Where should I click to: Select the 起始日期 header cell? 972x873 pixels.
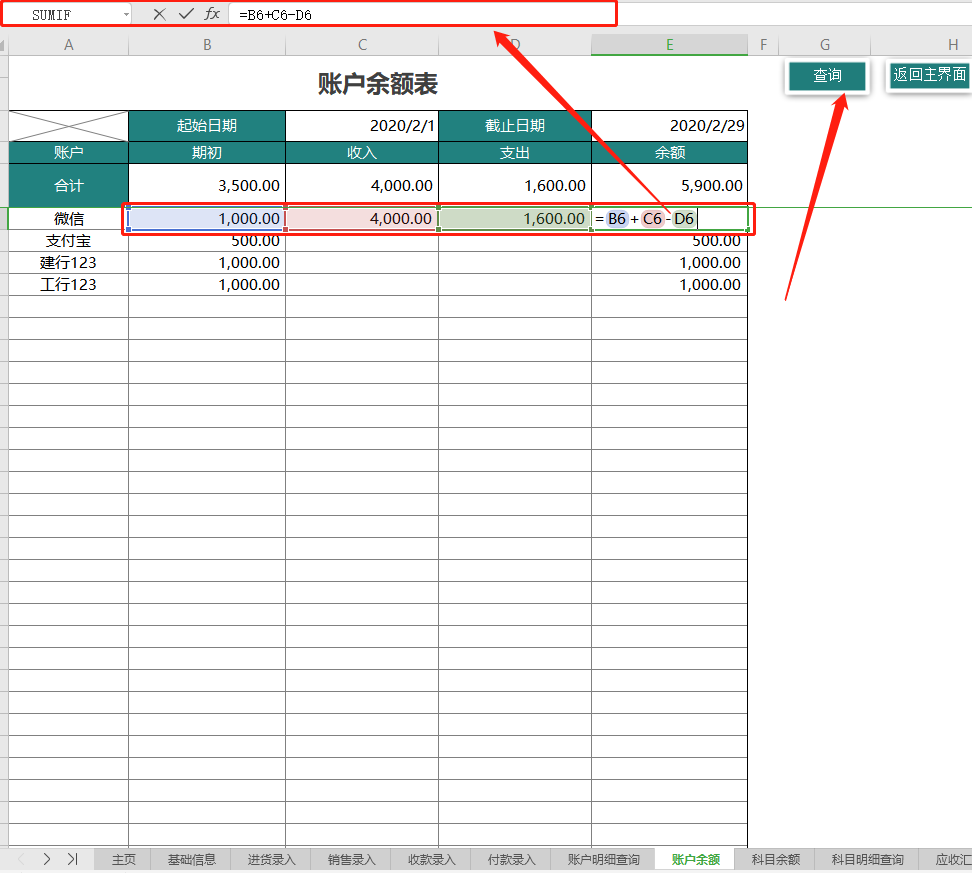coord(207,126)
